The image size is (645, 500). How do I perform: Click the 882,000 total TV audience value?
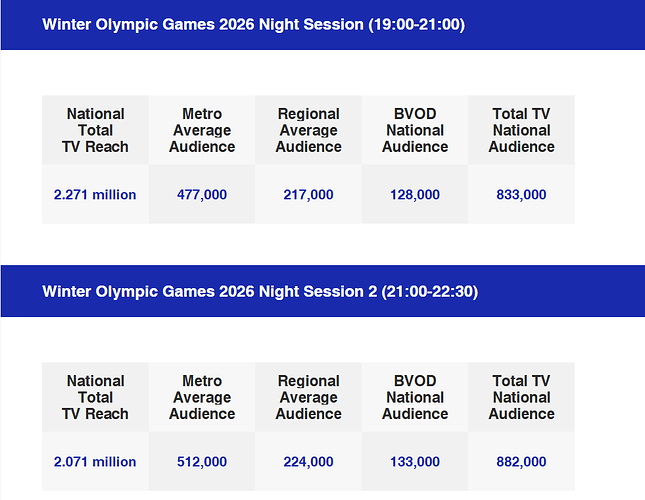click(521, 461)
